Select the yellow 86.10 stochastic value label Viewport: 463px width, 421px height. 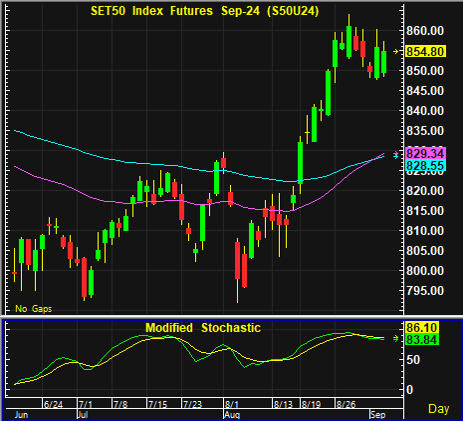pyautogui.click(x=422, y=327)
